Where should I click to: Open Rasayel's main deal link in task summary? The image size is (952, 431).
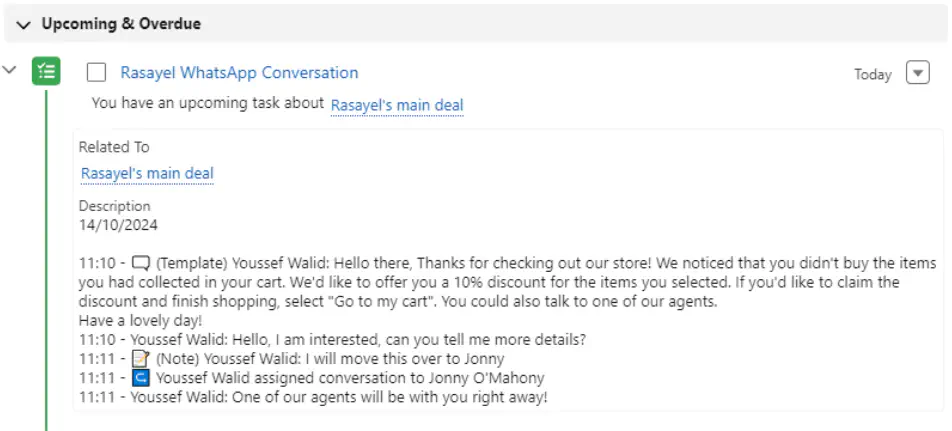click(397, 106)
